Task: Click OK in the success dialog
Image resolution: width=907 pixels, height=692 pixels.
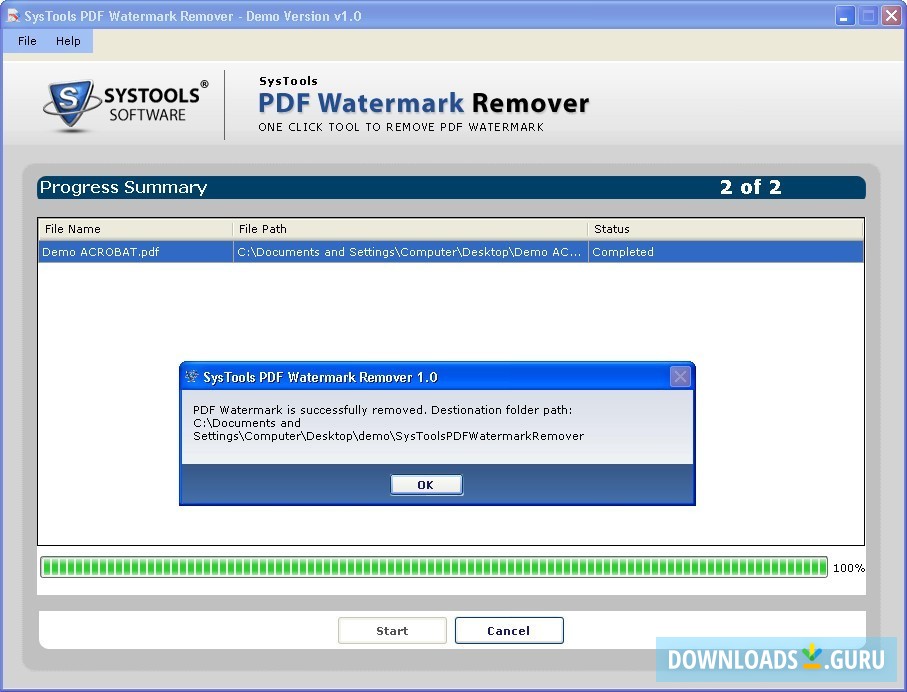Action: tap(426, 485)
